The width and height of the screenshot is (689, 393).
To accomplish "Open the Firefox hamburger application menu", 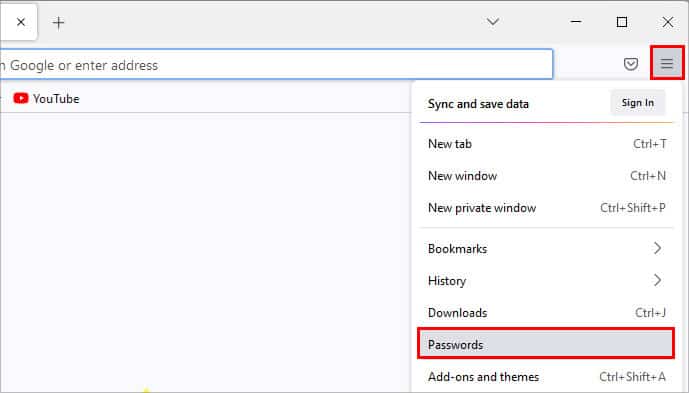I will 667,64.
